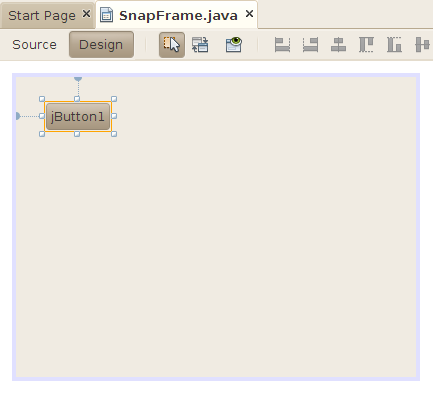Click the partially visible vertical center align icon
This screenshot has height=394, width=433.
[422, 45]
